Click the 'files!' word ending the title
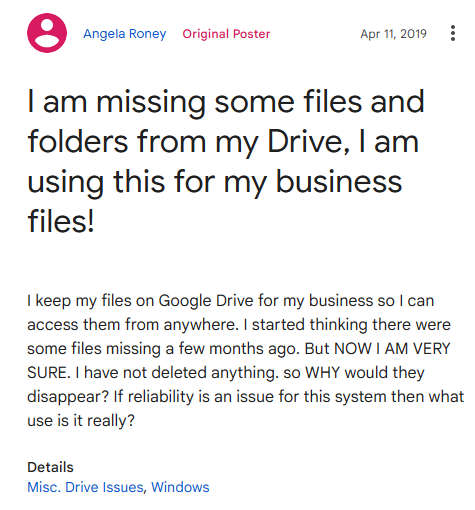The height and width of the screenshot is (510, 475). tap(61, 221)
